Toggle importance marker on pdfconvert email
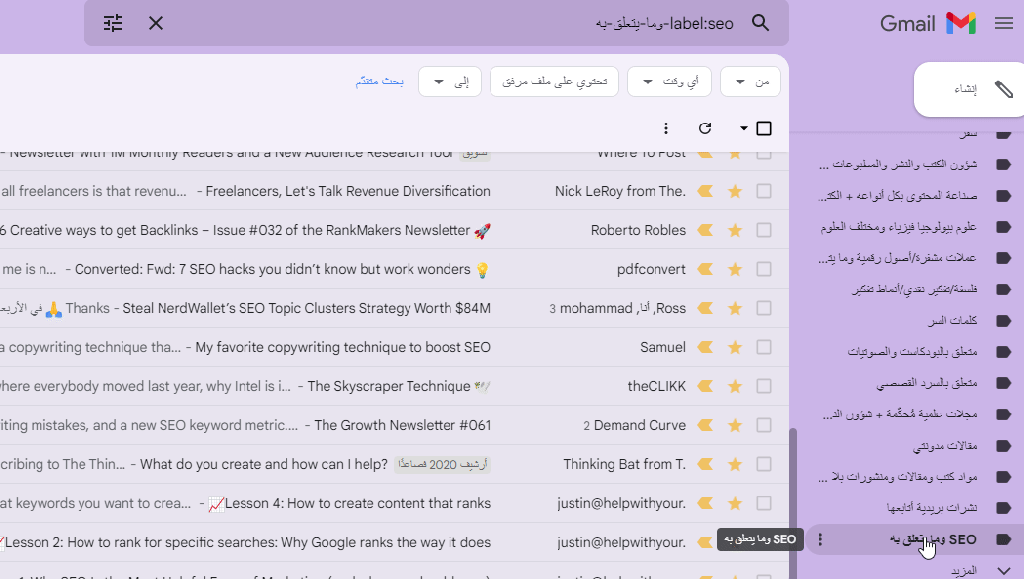1024x579 pixels. [705, 270]
